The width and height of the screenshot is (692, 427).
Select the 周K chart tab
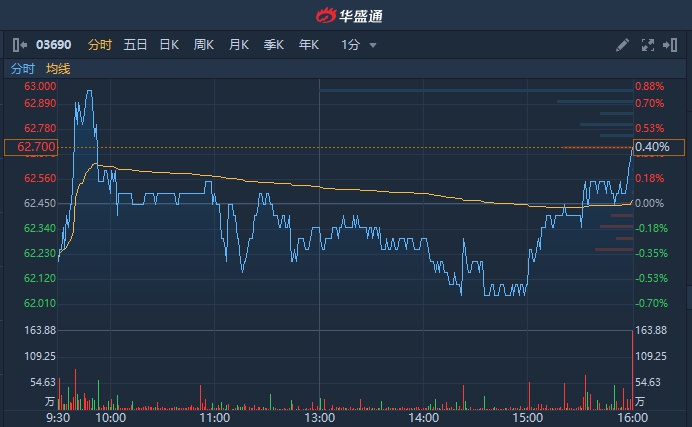(x=204, y=45)
